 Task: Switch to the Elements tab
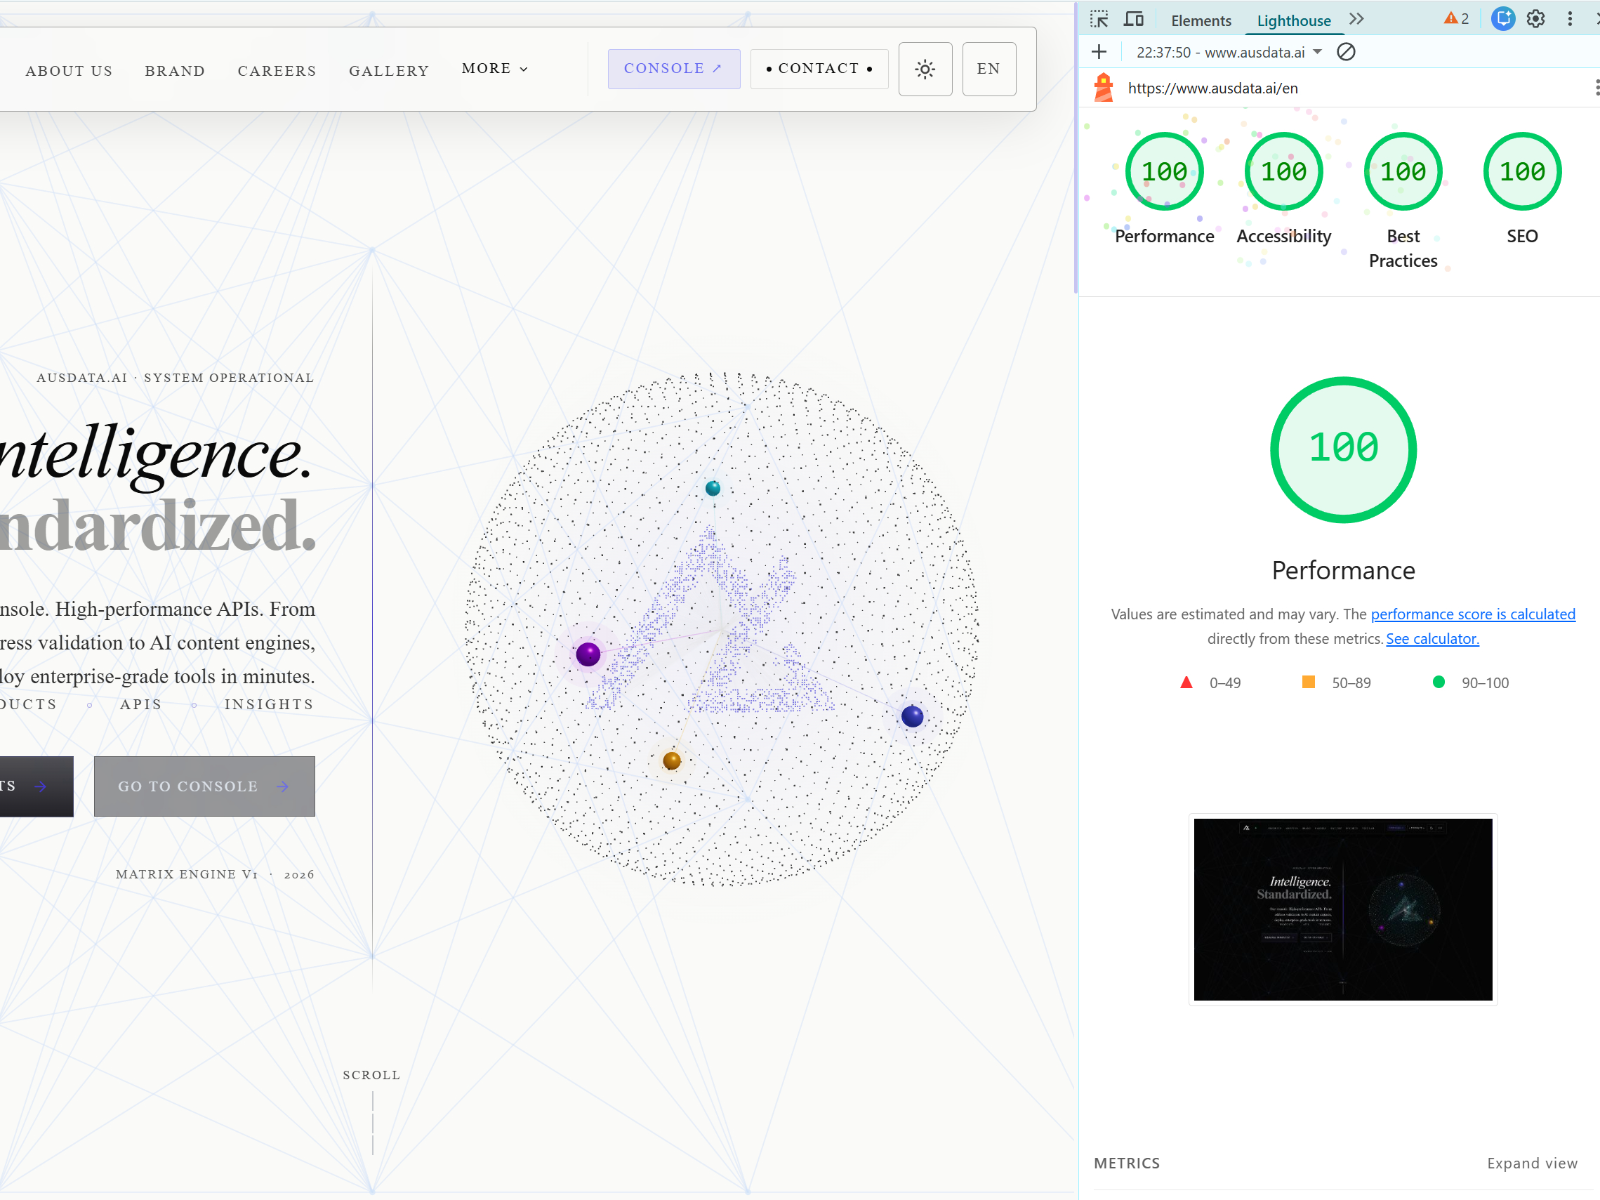coord(1201,20)
